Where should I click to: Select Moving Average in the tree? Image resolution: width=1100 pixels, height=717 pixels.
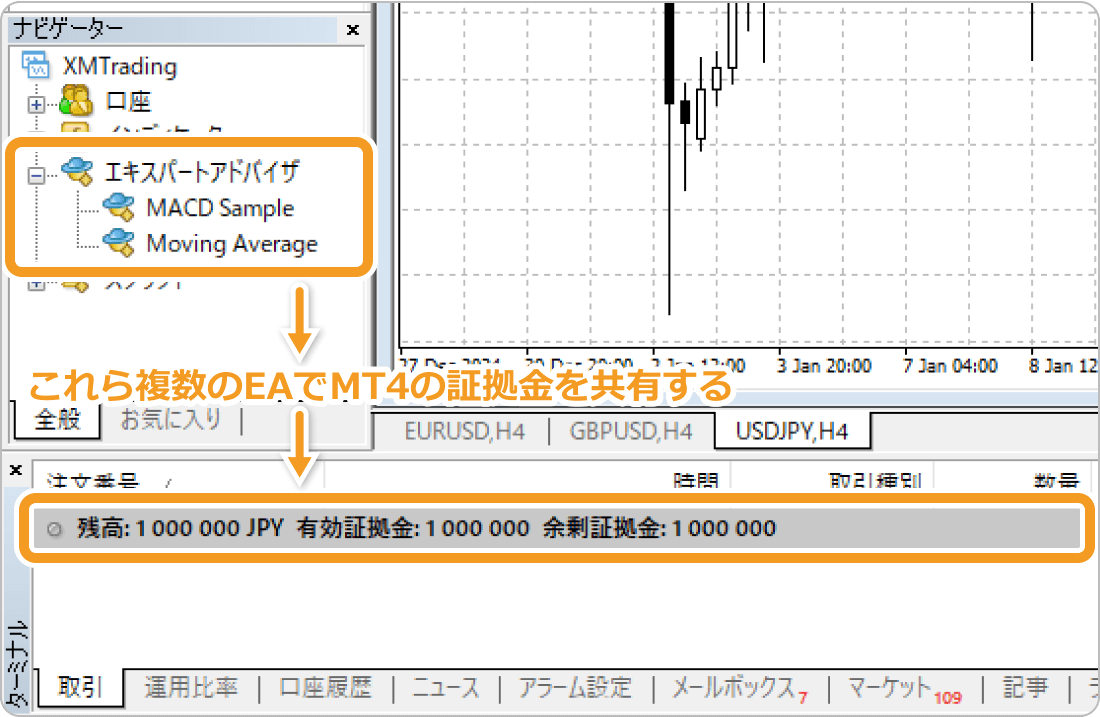coord(232,243)
